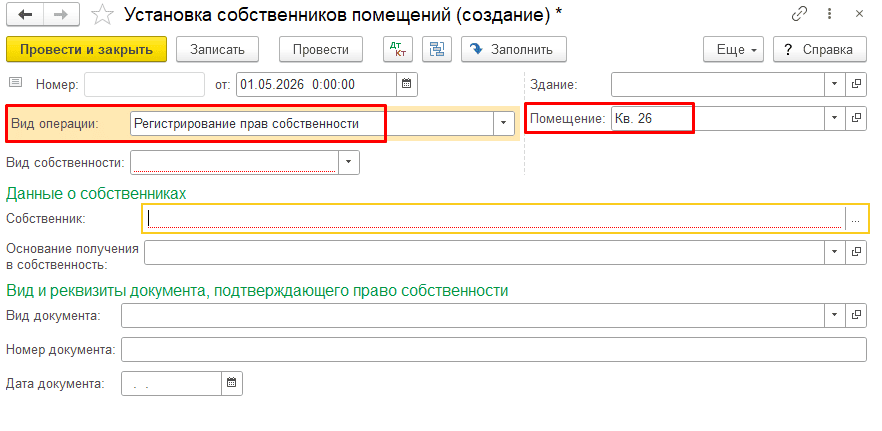Open the Еще menu

733,50
